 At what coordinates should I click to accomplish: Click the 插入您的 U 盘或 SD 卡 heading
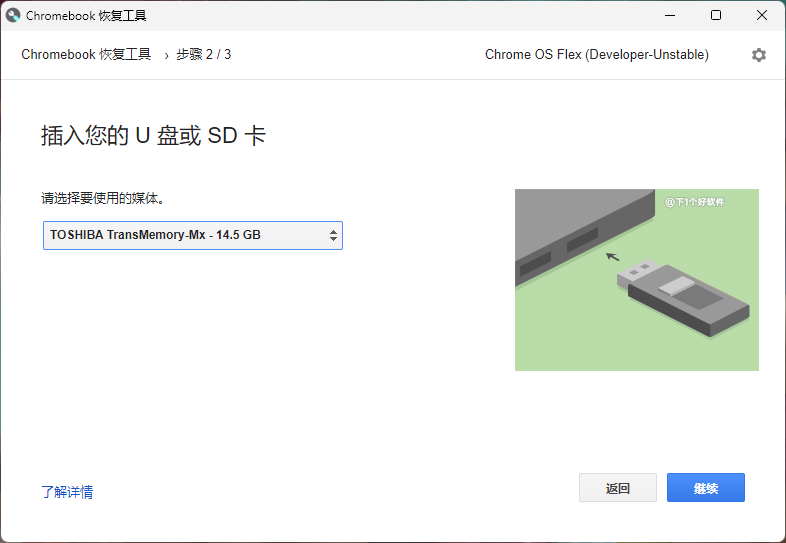pos(153,135)
